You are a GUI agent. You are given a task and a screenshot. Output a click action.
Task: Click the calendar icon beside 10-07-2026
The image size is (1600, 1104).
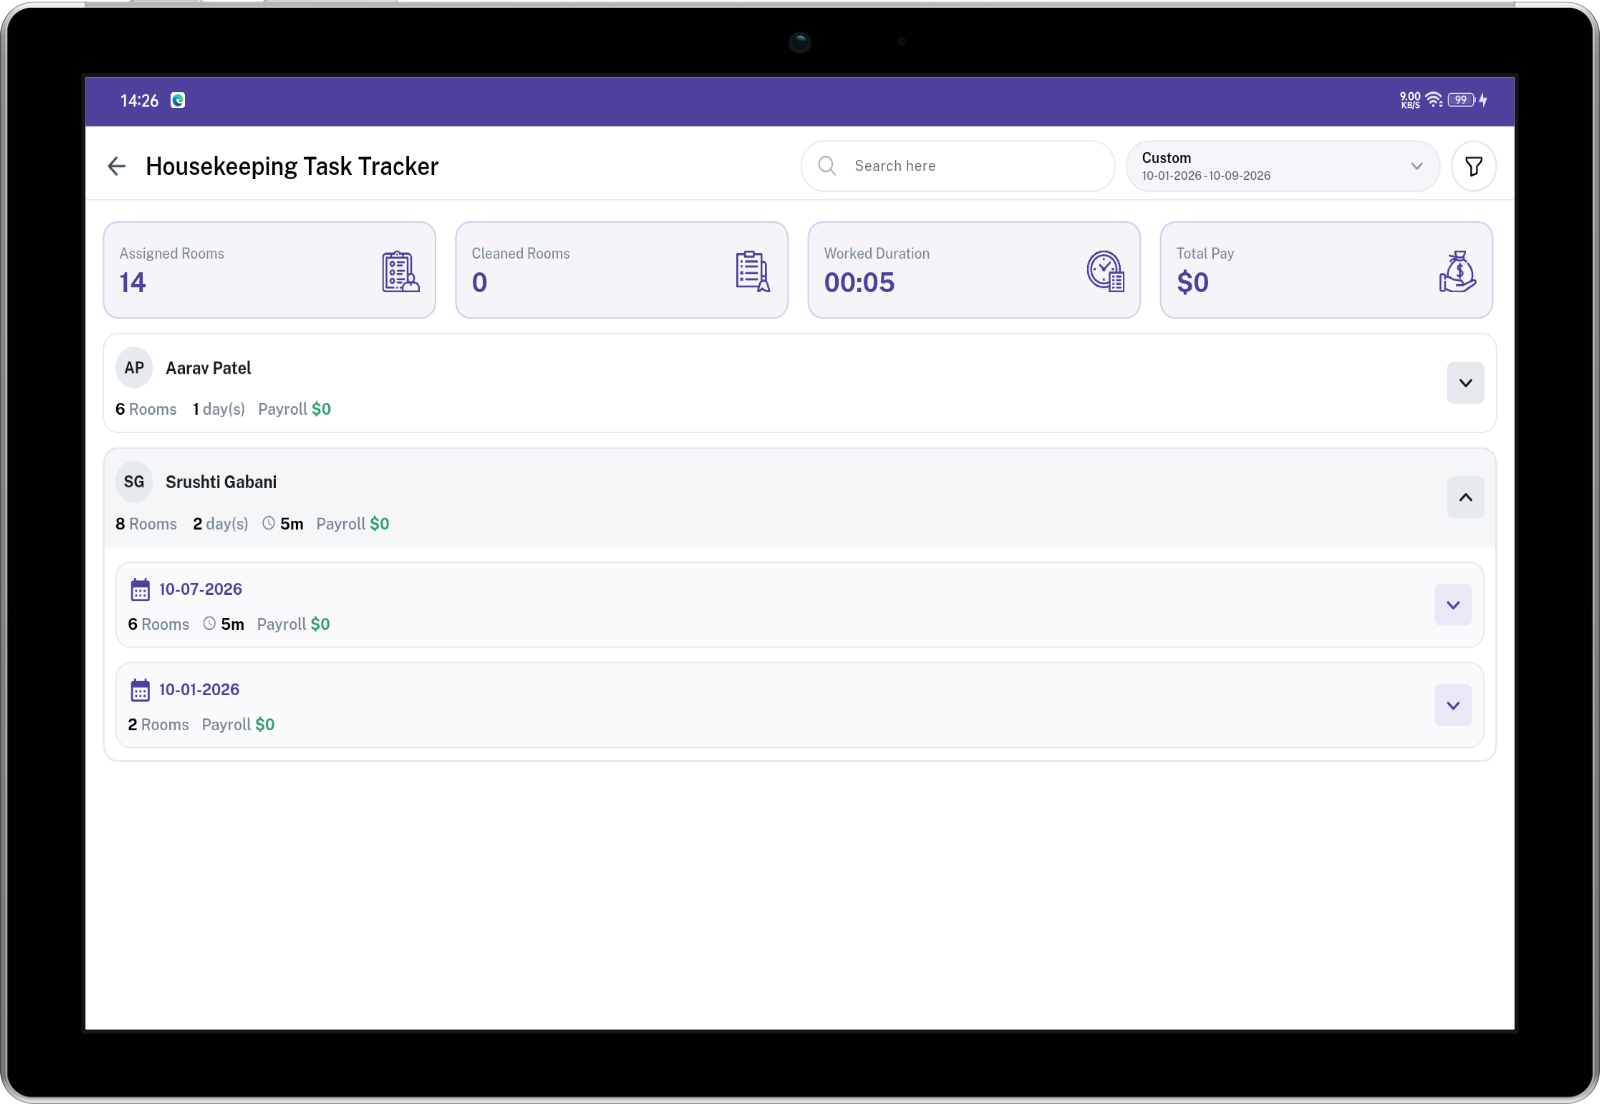point(140,590)
